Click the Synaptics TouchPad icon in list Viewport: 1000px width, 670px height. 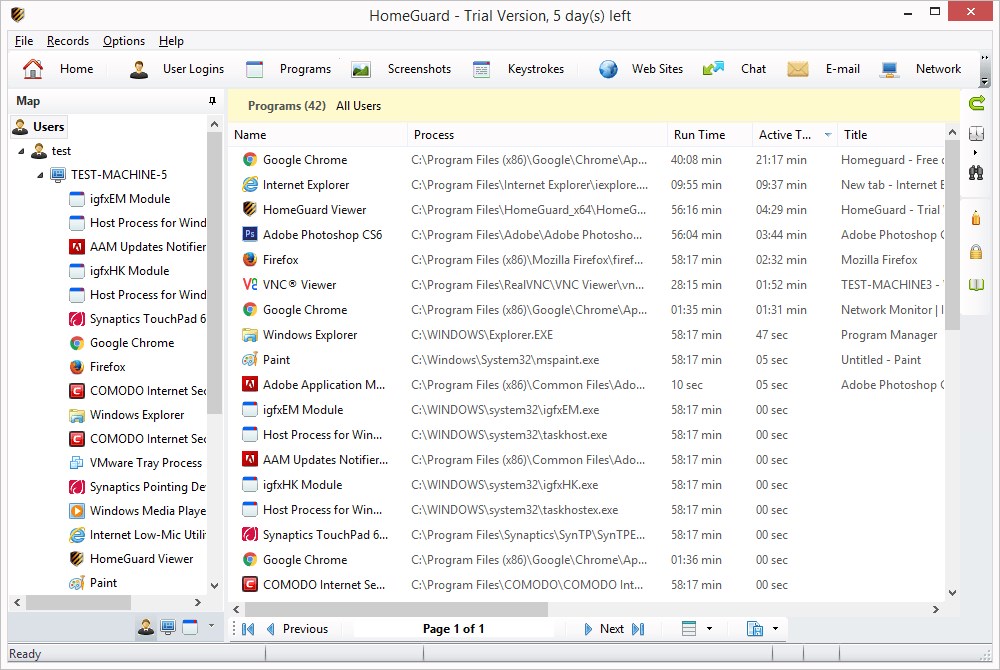point(250,535)
